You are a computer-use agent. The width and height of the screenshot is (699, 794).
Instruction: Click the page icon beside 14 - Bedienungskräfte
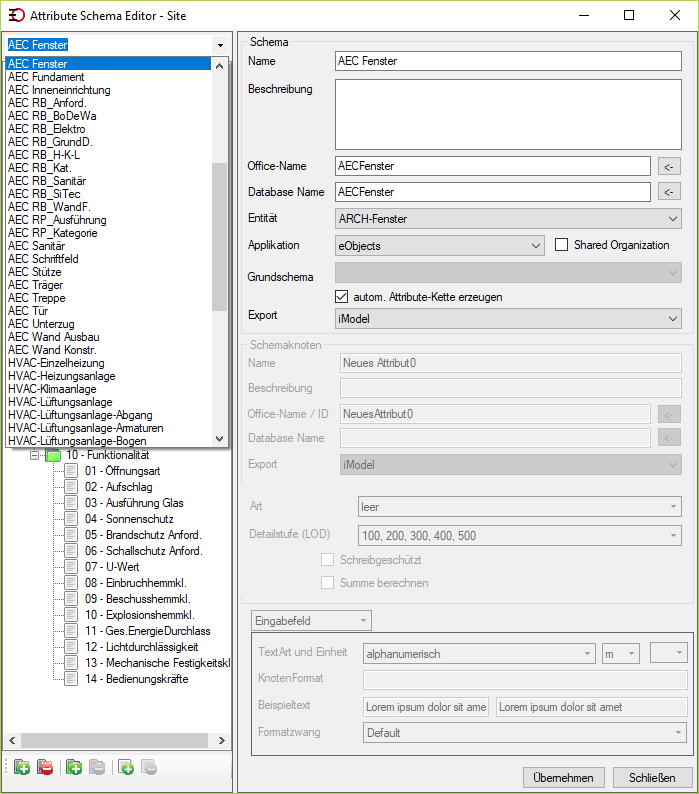click(71, 679)
